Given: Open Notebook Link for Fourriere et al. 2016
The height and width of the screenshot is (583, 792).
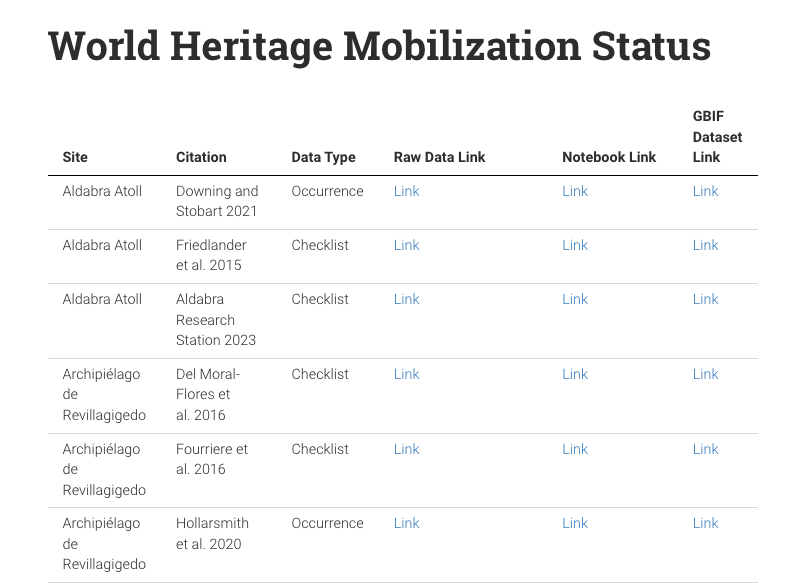Looking at the screenshot, I should coord(575,449).
